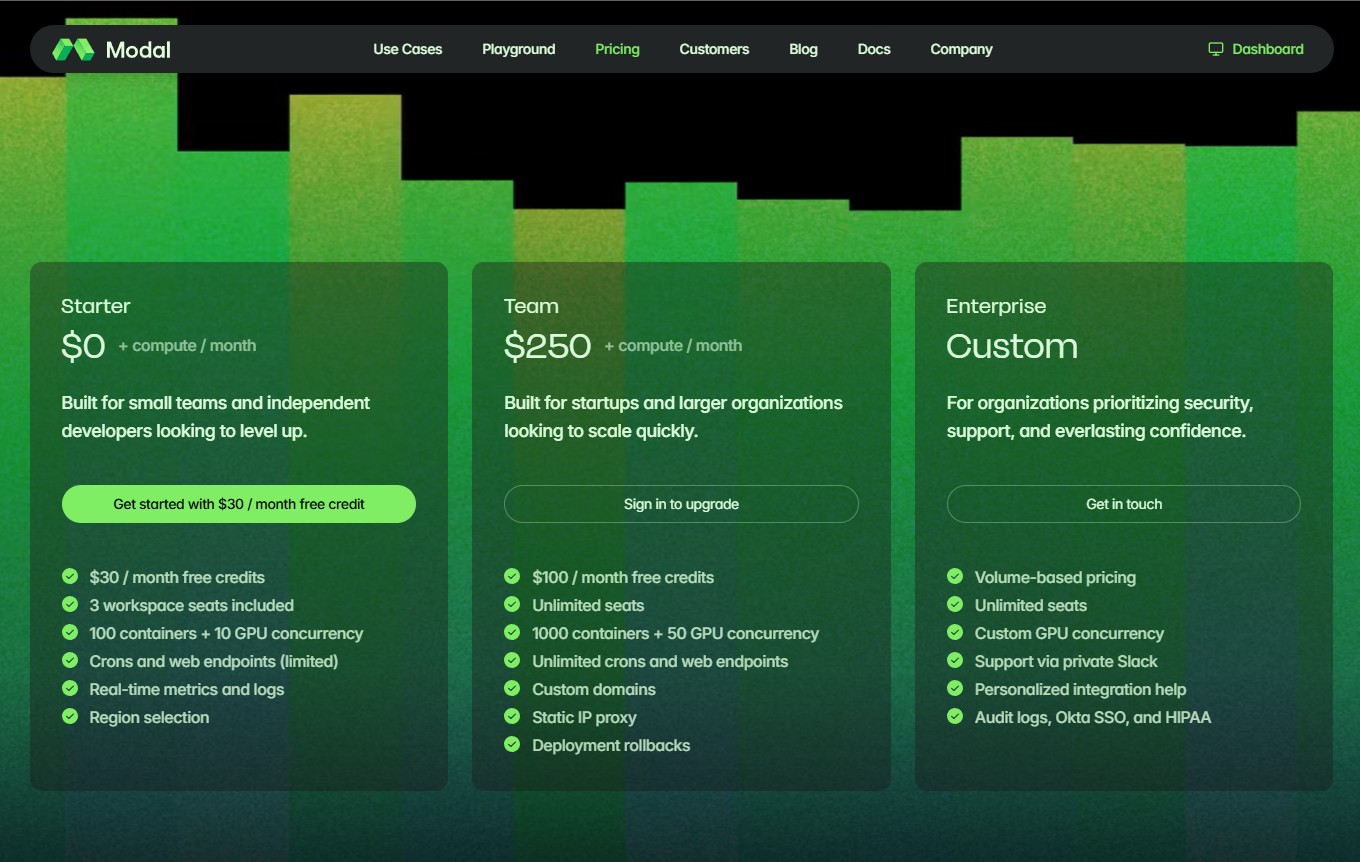Click the Team plan title
This screenshot has height=862, width=1360.
tap(531, 306)
